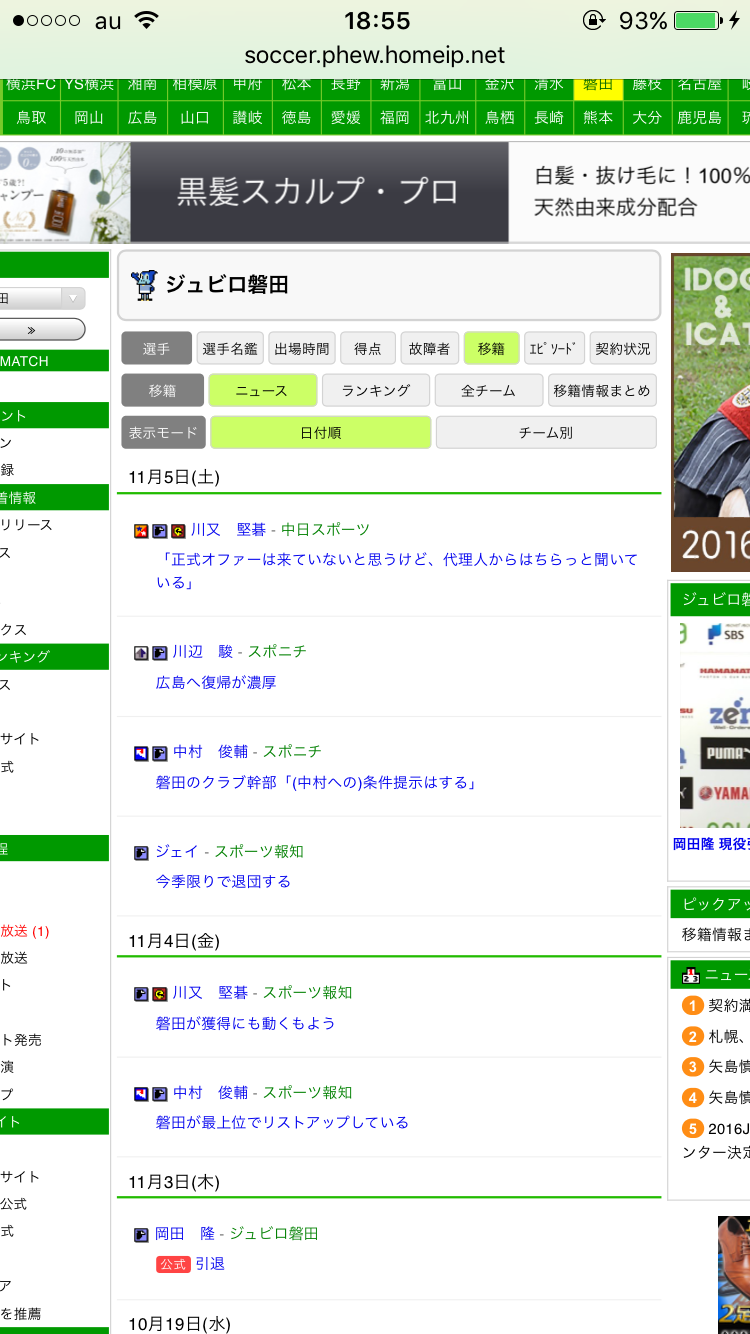Image resolution: width=750 pixels, height=1334 pixels.
Task: Open the 今季限りで退団する article link
Action: (x=223, y=882)
